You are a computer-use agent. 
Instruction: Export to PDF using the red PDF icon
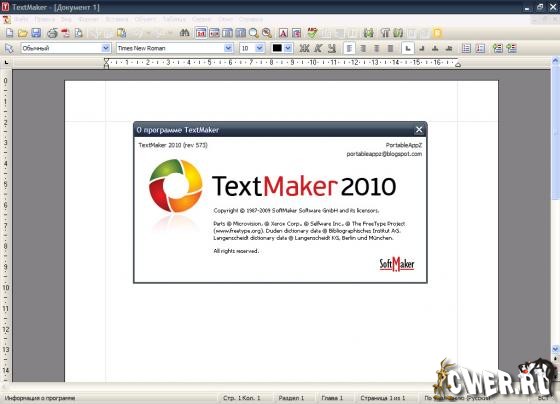tap(66, 33)
